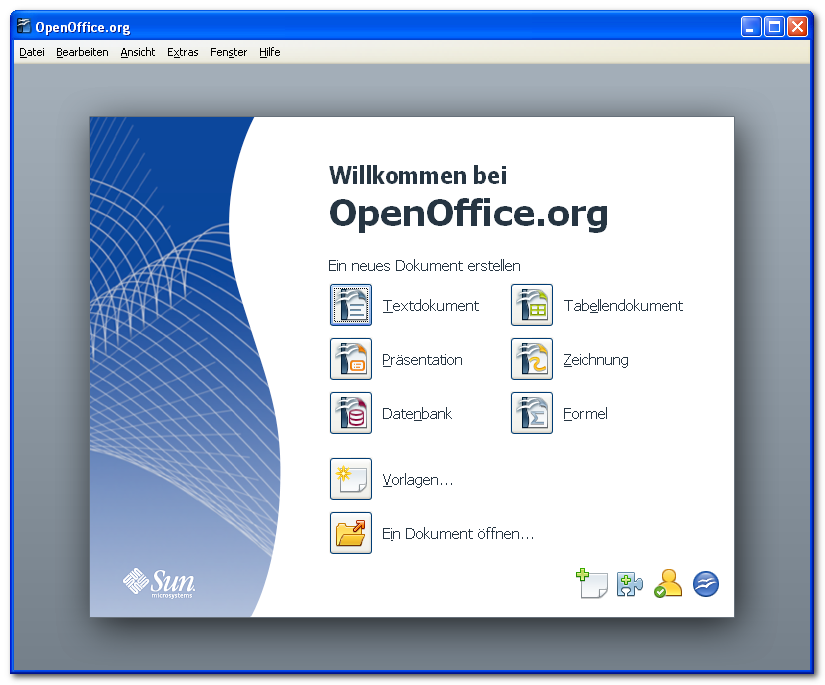Click the 'Willkommen bei' heading

click(418, 175)
